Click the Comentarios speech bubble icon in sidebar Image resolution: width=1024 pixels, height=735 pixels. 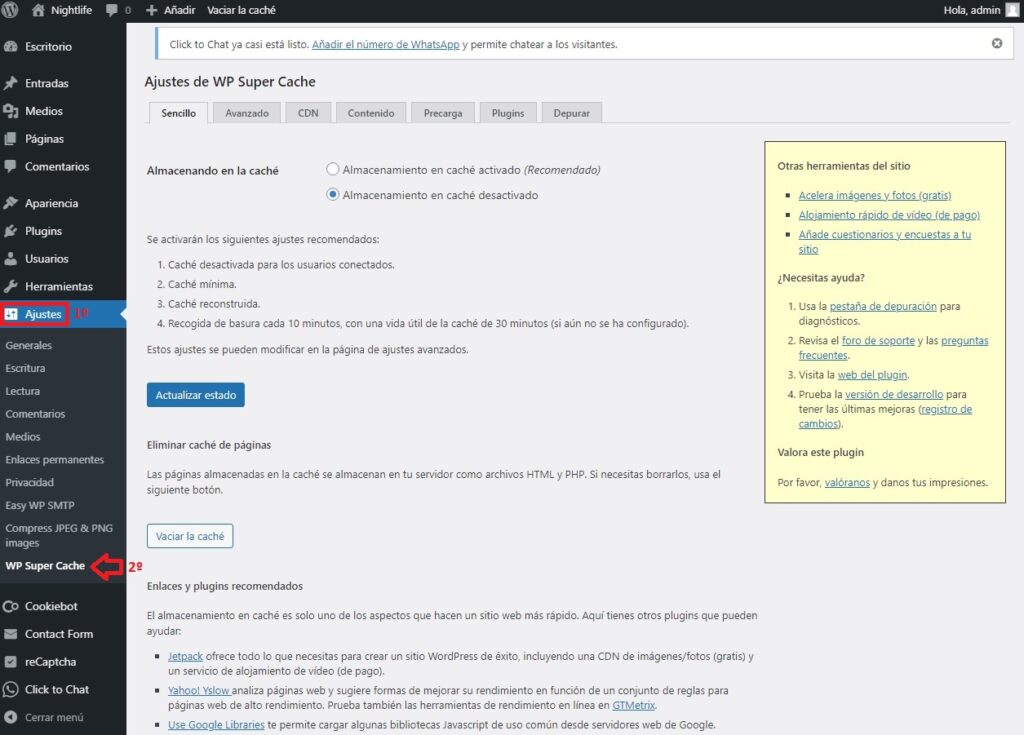(x=10, y=166)
